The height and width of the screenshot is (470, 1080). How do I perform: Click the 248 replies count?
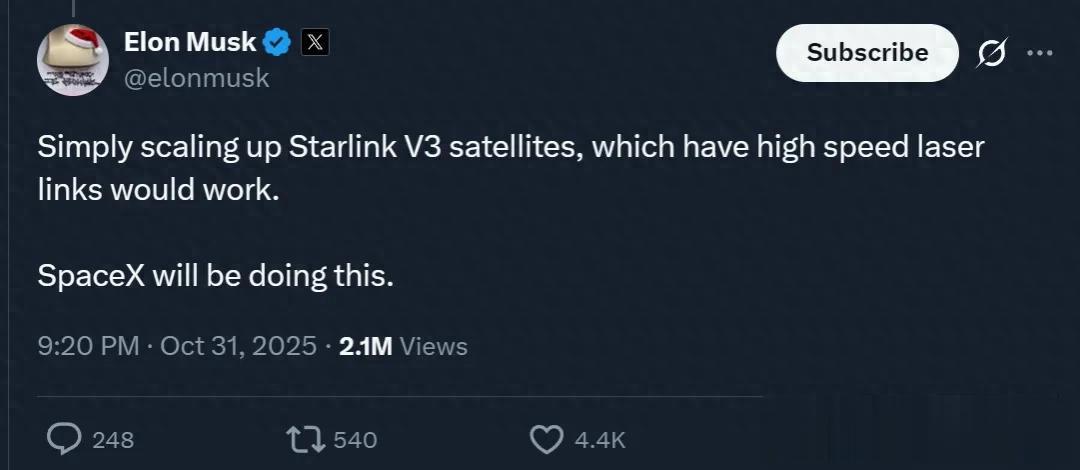(112, 439)
